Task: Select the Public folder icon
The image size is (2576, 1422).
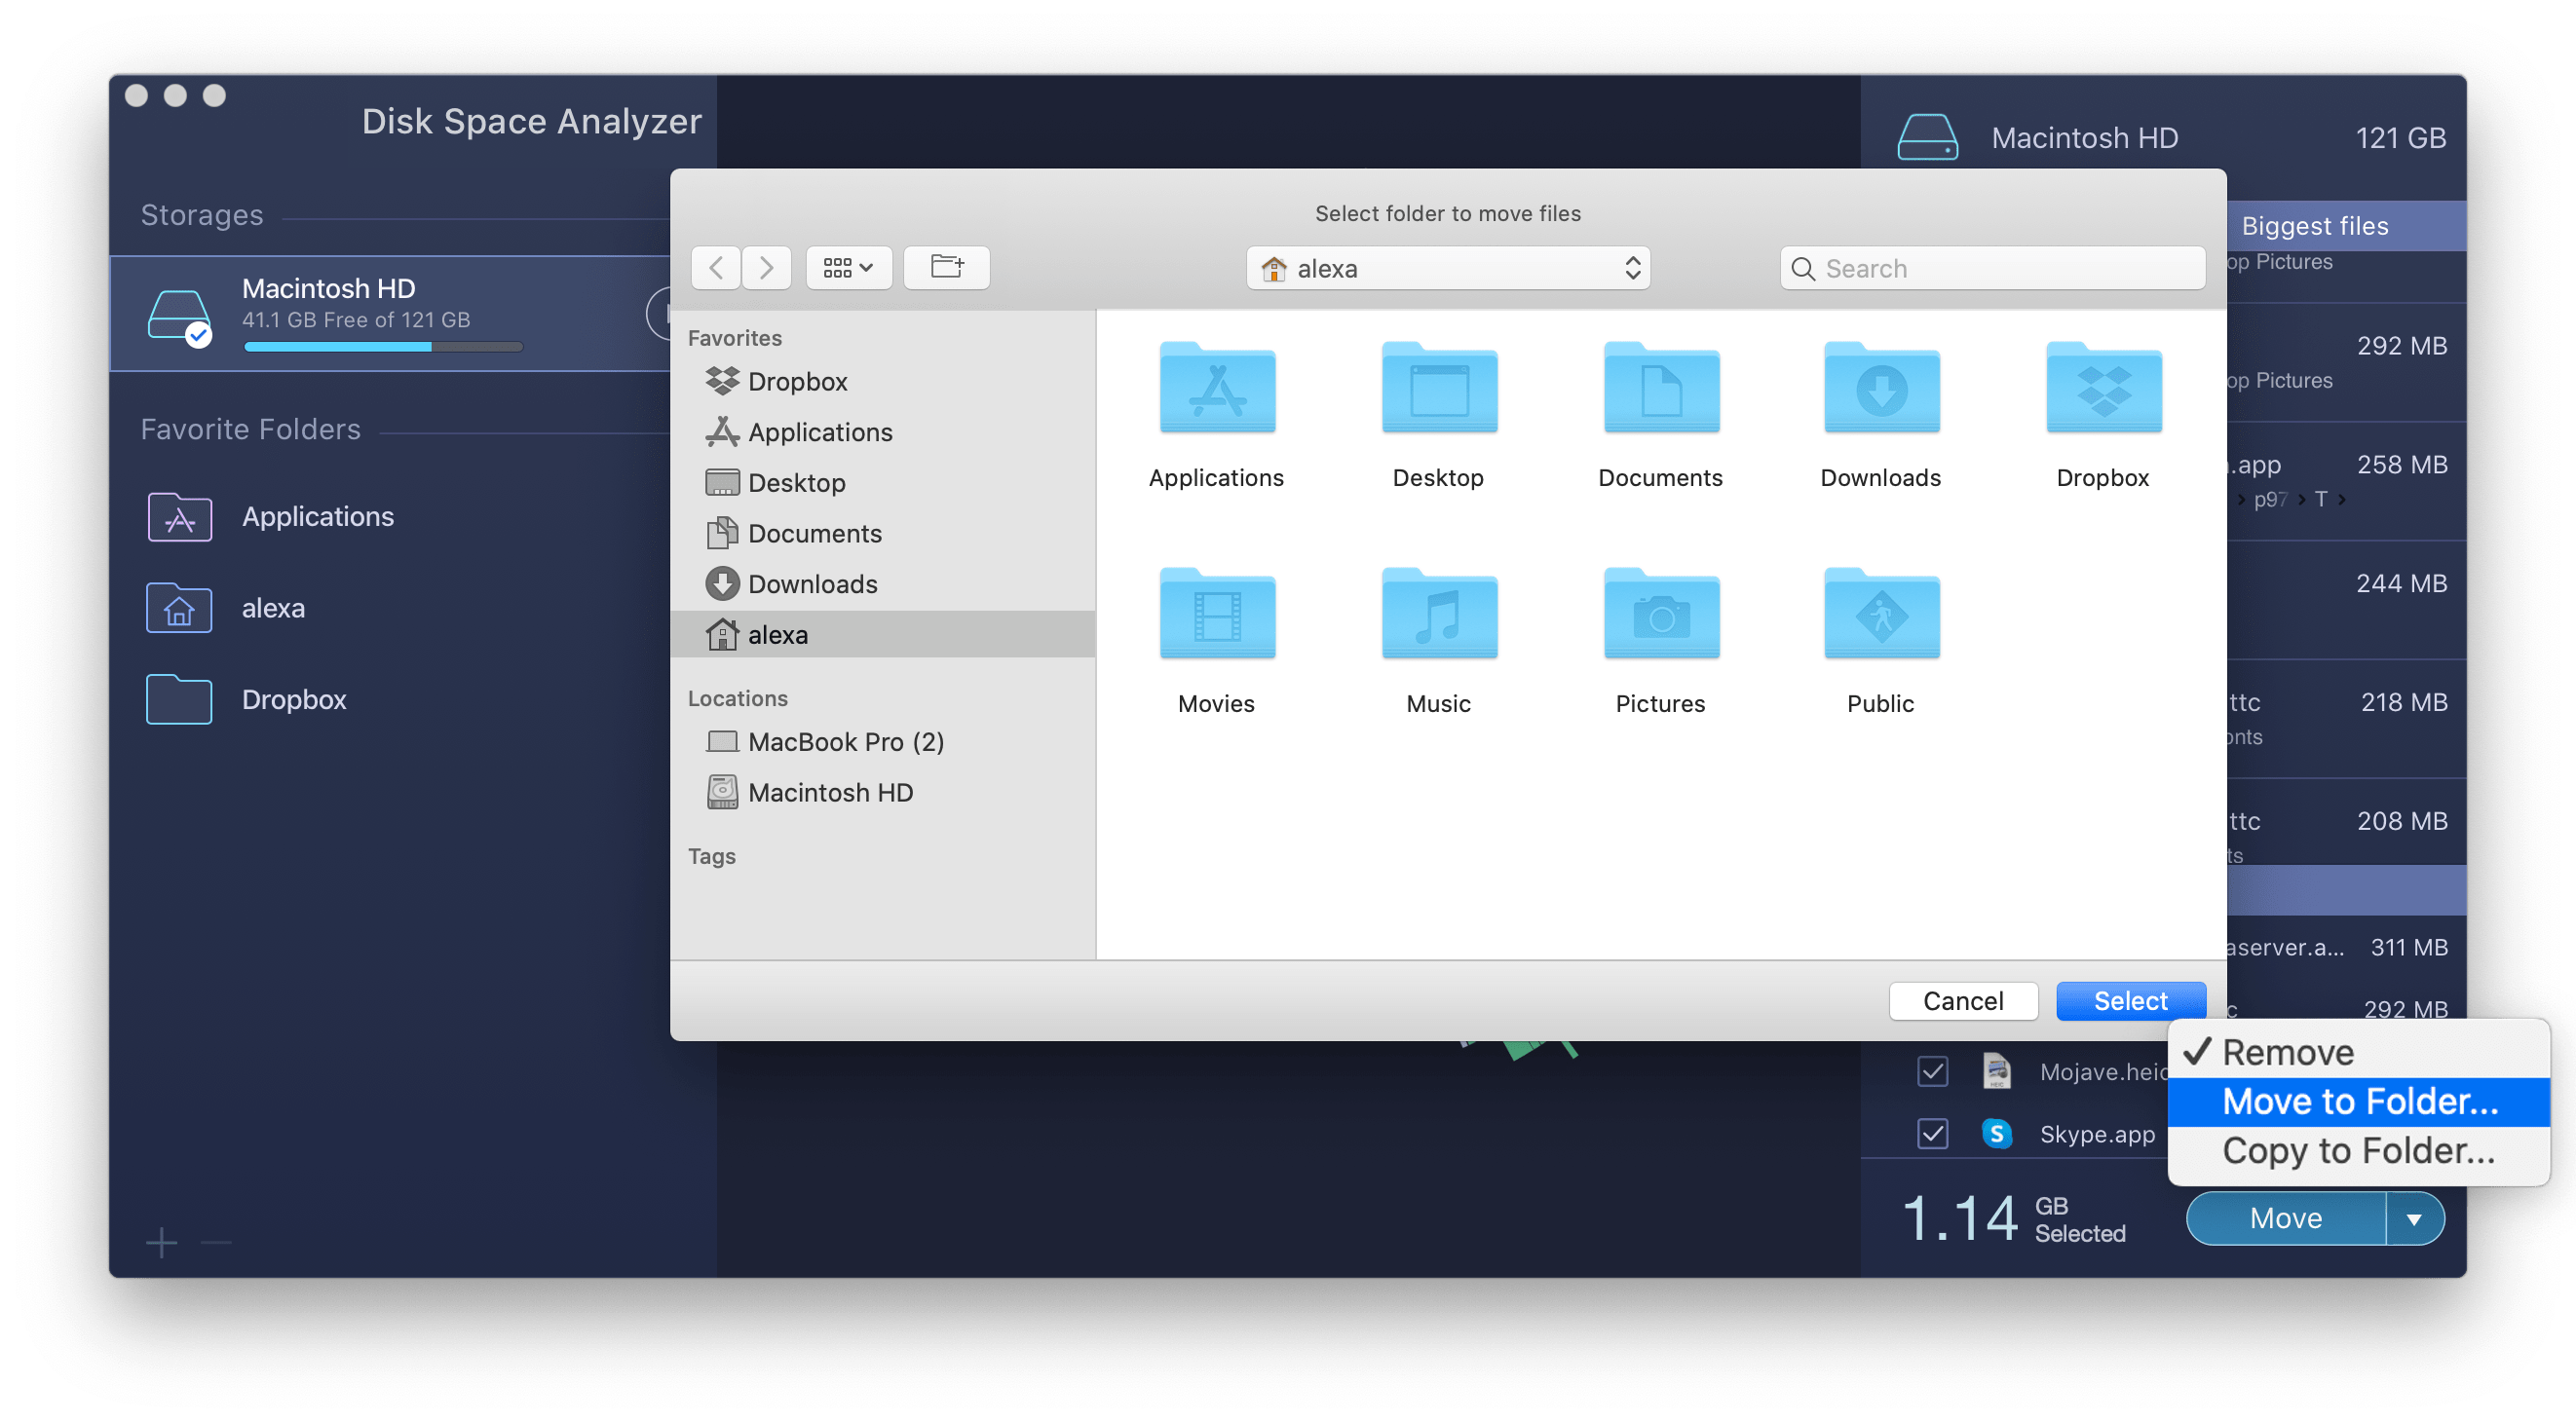Action: pos(1879,615)
